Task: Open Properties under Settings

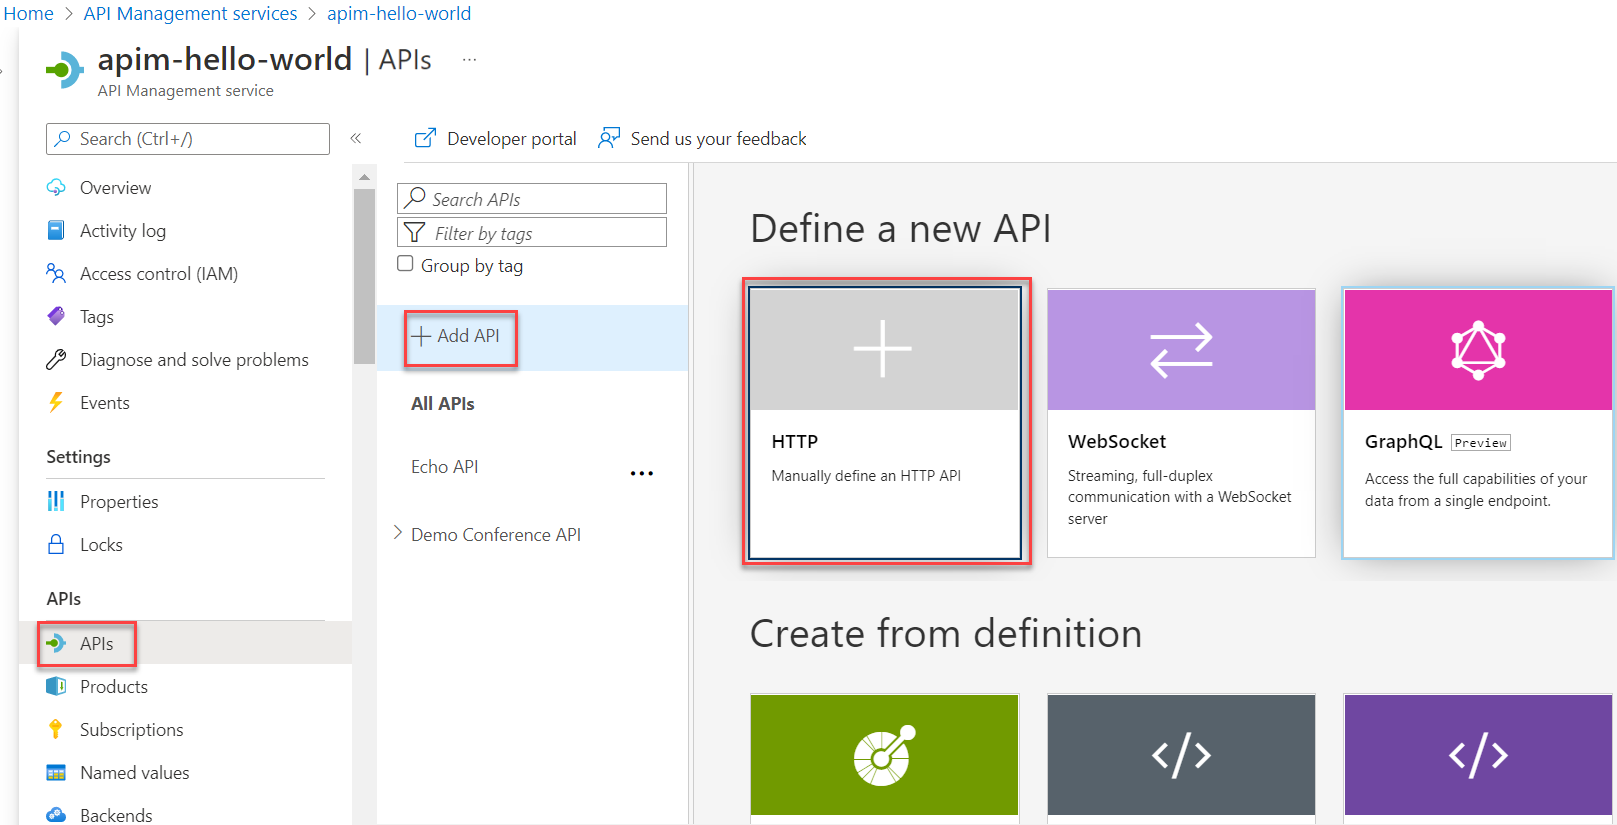Action: click(x=119, y=502)
